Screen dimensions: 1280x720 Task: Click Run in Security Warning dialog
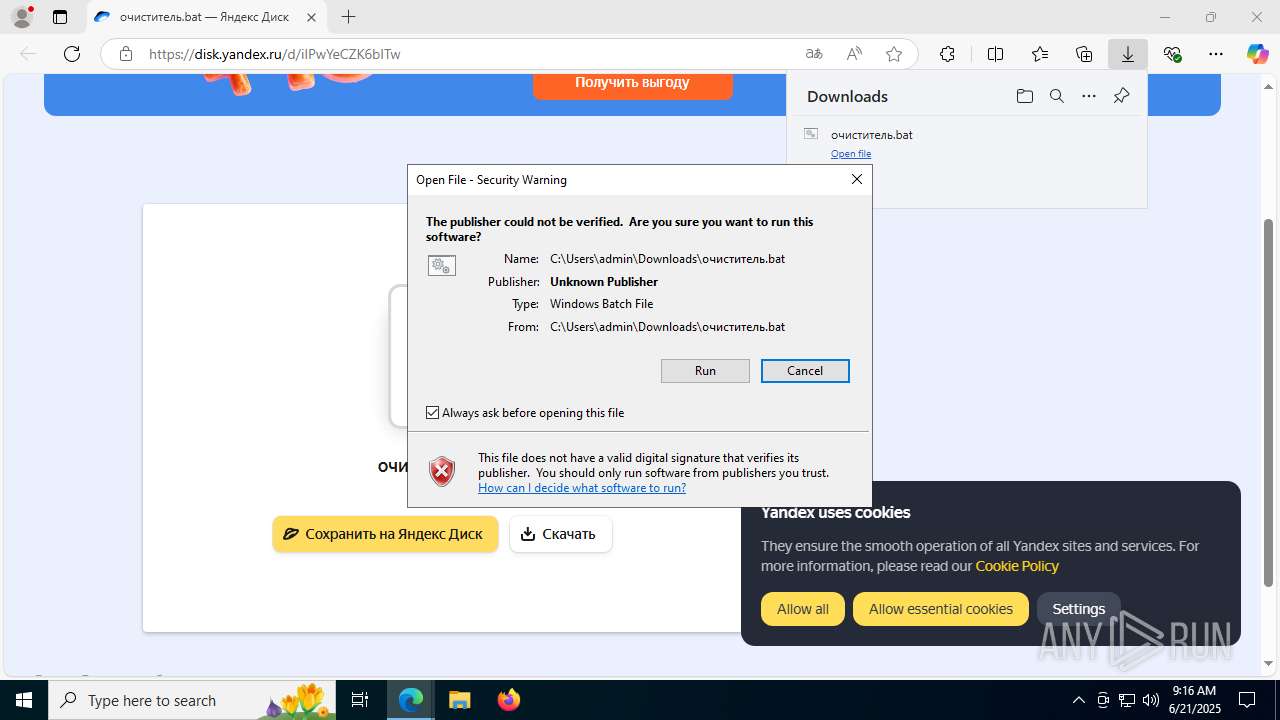[705, 371]
